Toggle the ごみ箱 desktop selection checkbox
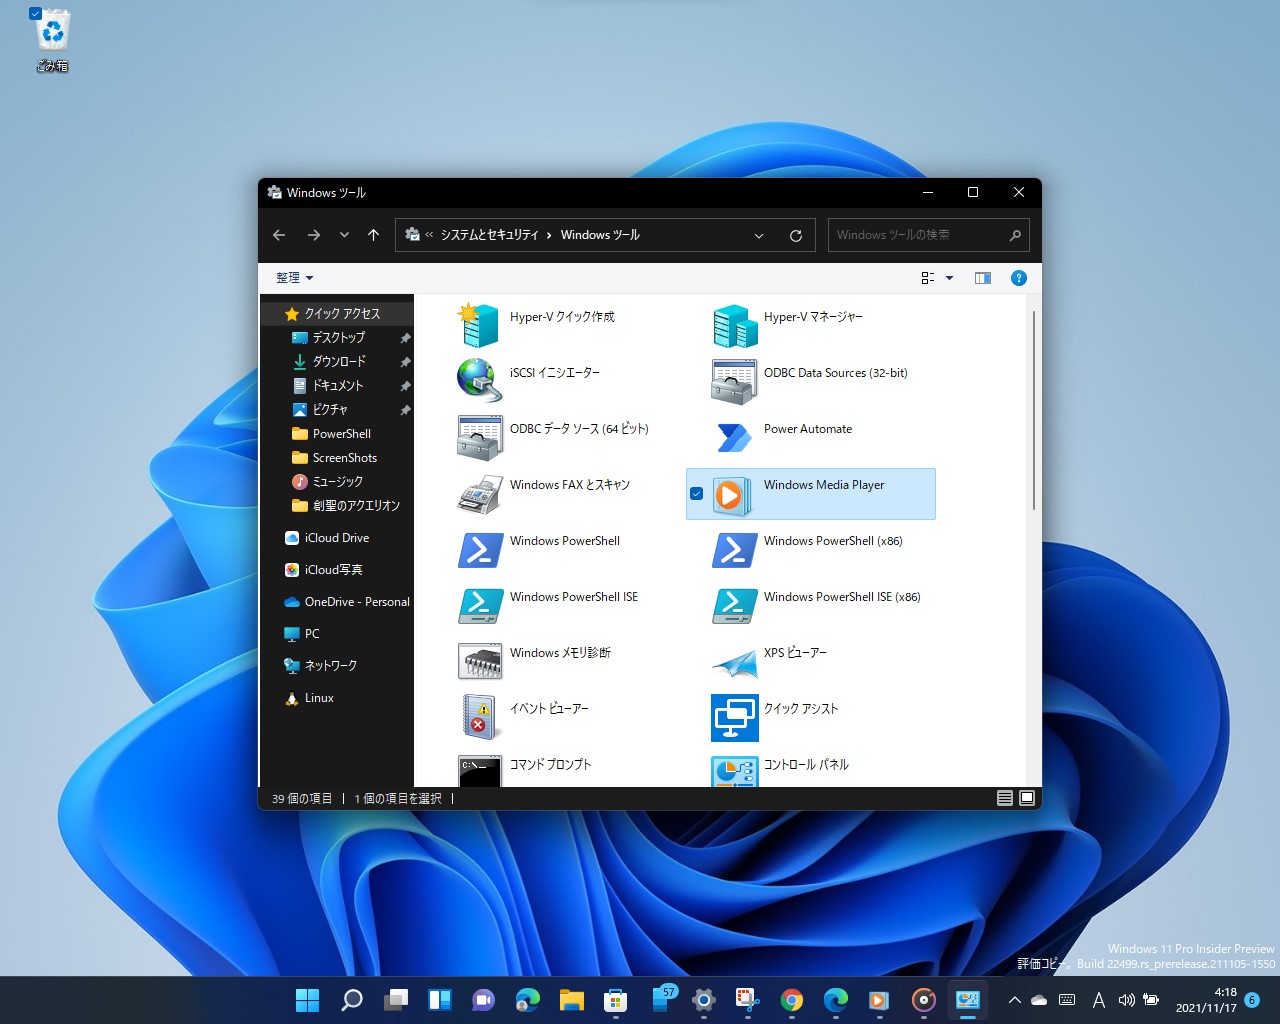Screen dimensions: 1280x1024 [37, 14]
